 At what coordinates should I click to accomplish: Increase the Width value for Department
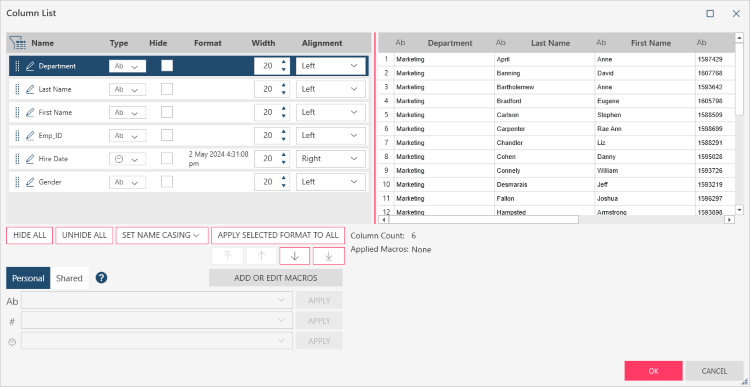(x=284, y=62)
